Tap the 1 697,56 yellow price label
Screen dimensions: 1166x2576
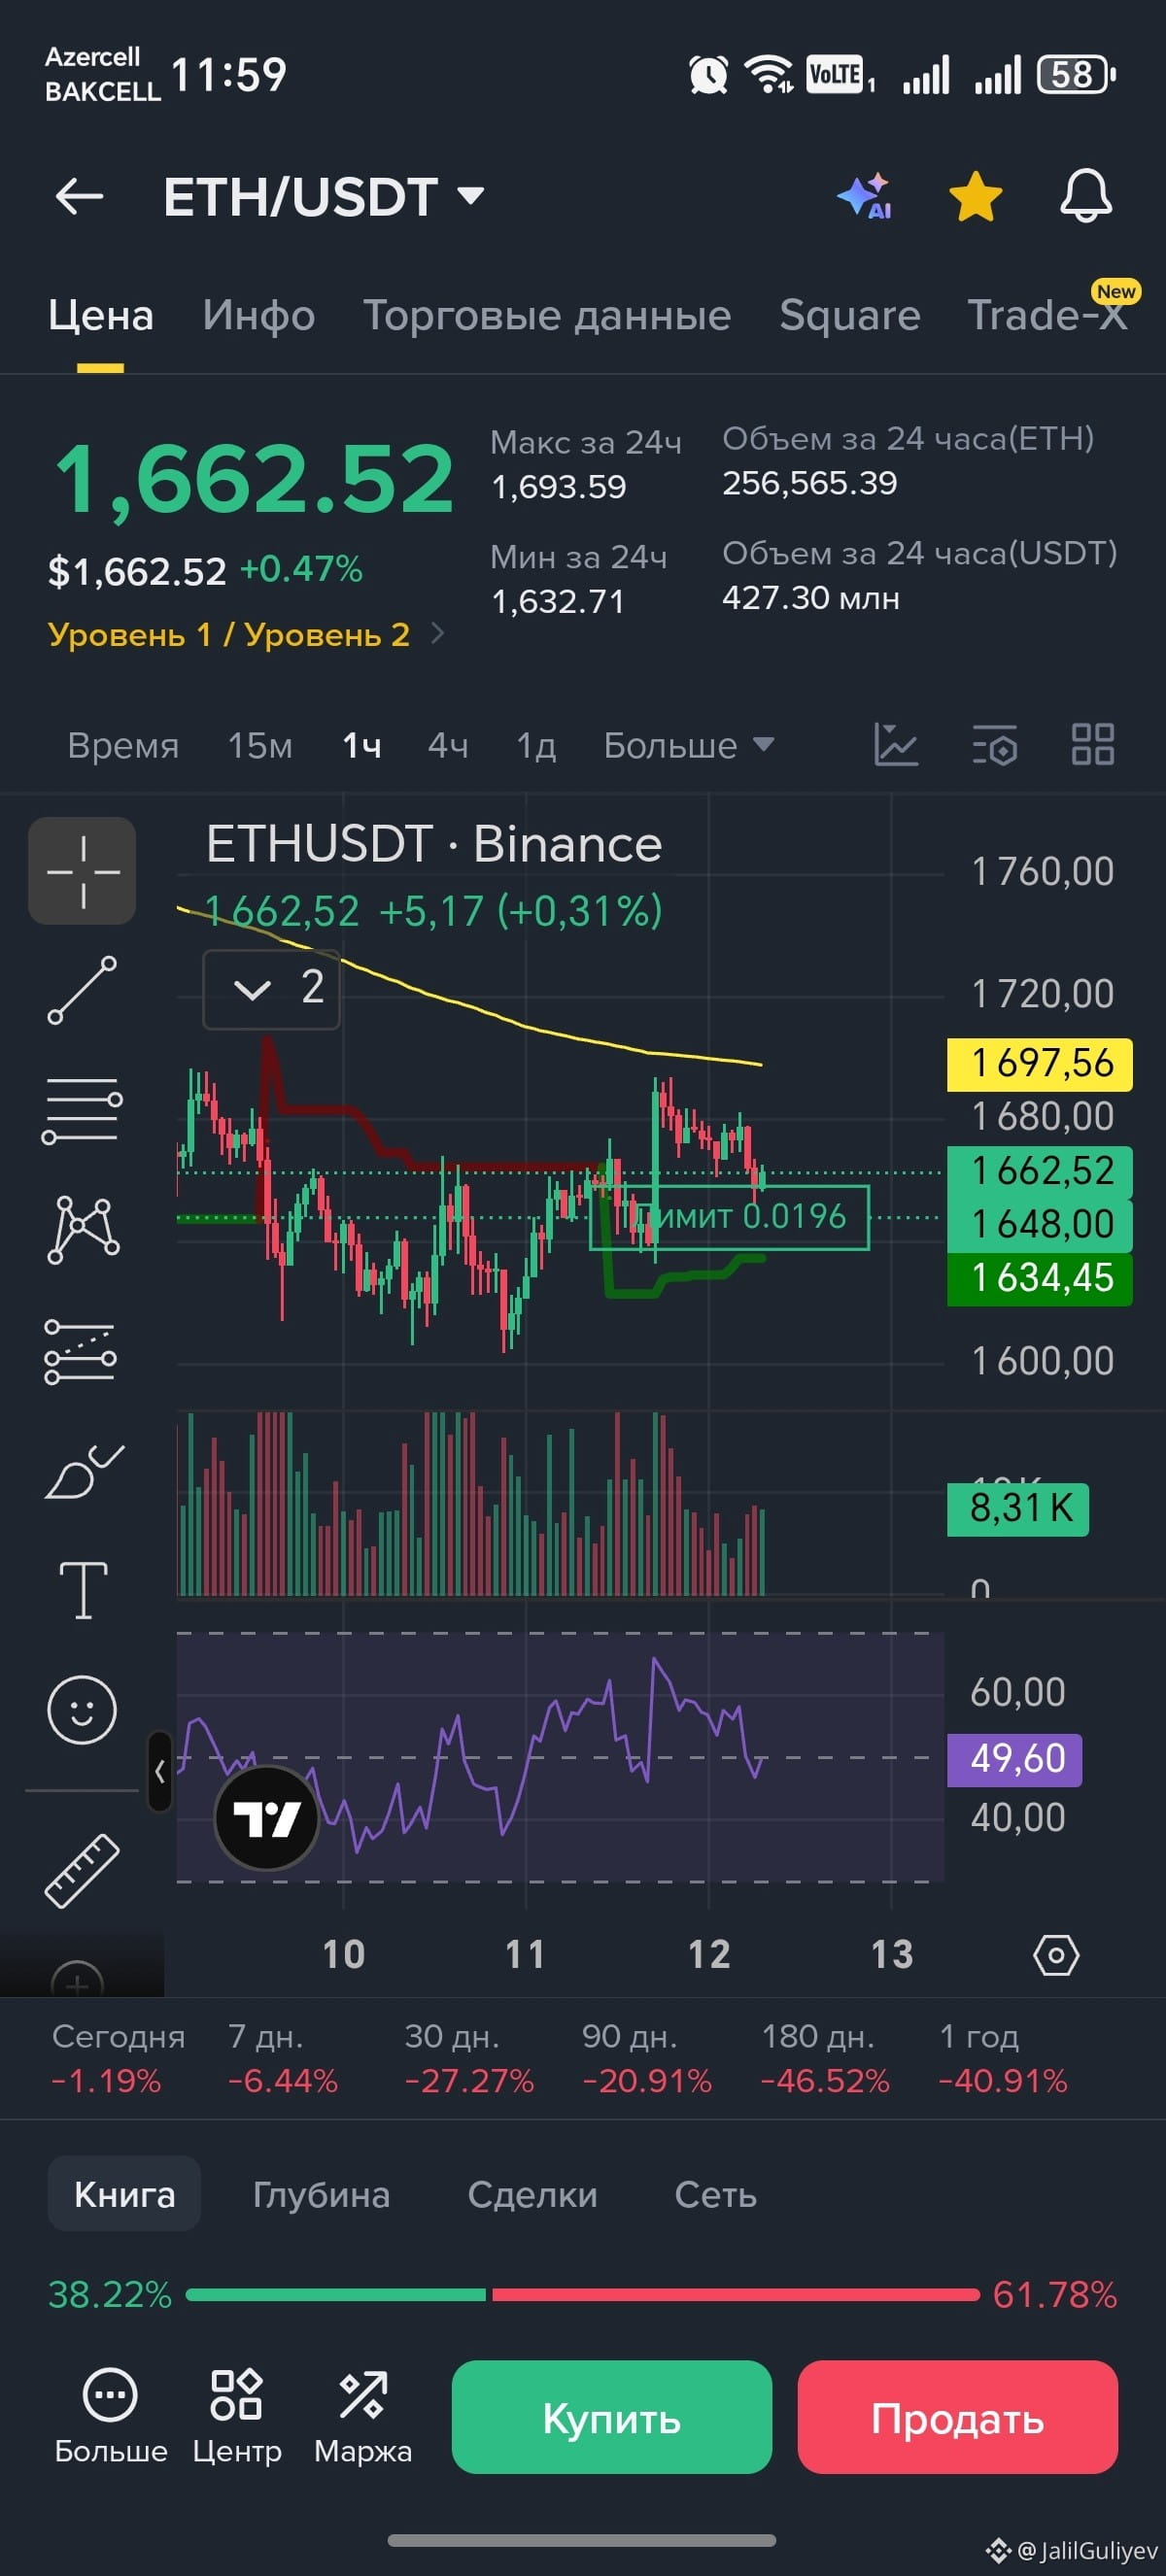pyautogui.click(x=1040, y=1064)
